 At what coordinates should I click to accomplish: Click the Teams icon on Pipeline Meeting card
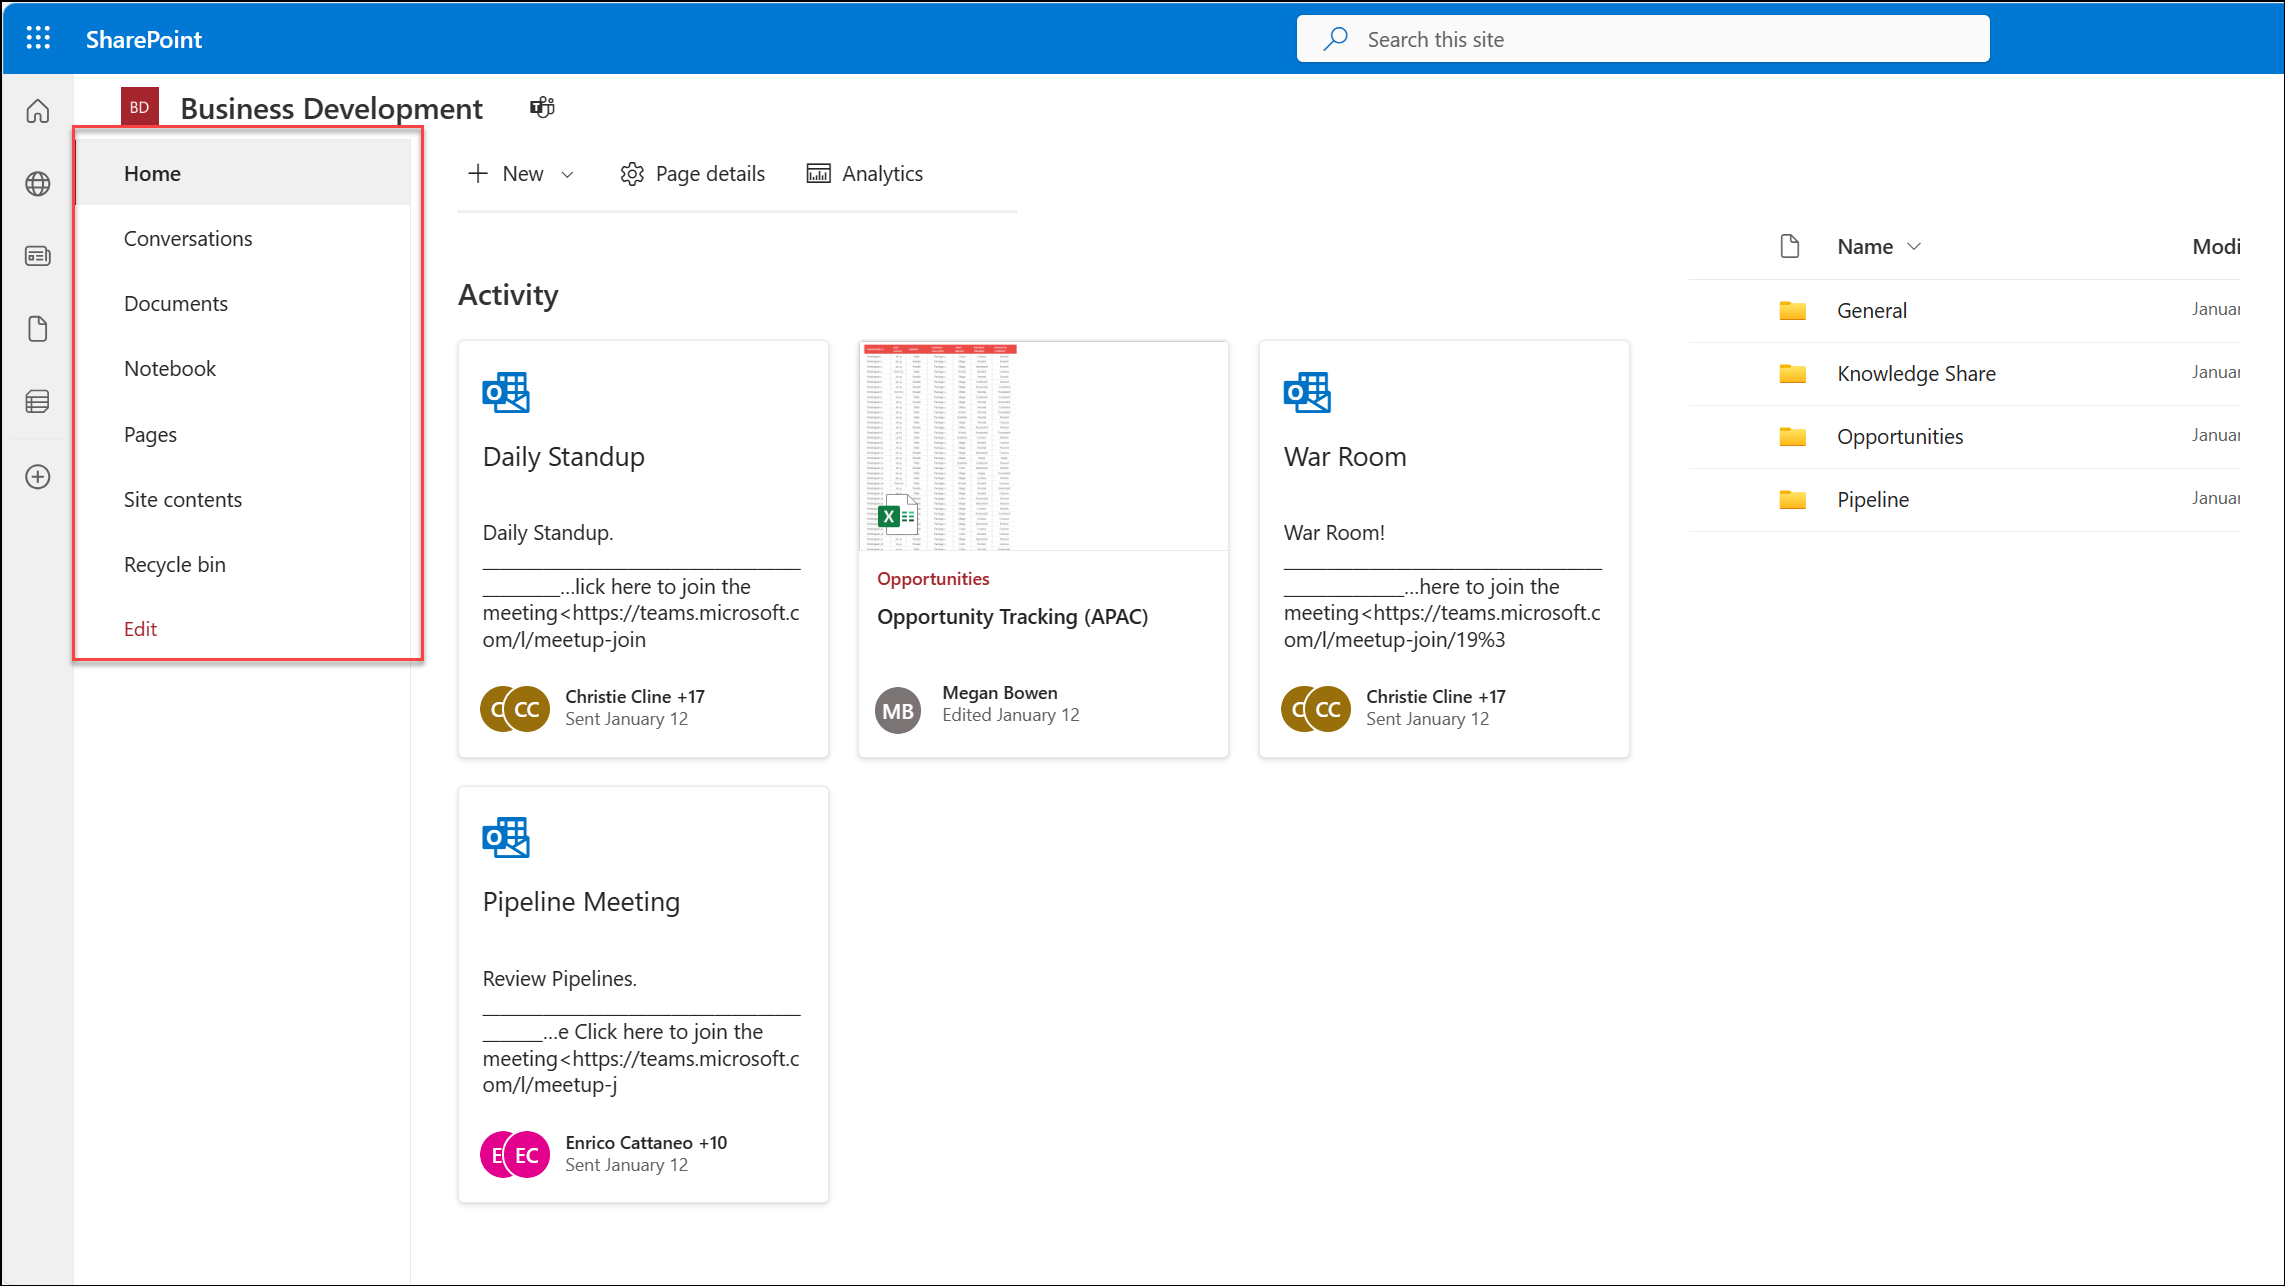tap(505, 837)
